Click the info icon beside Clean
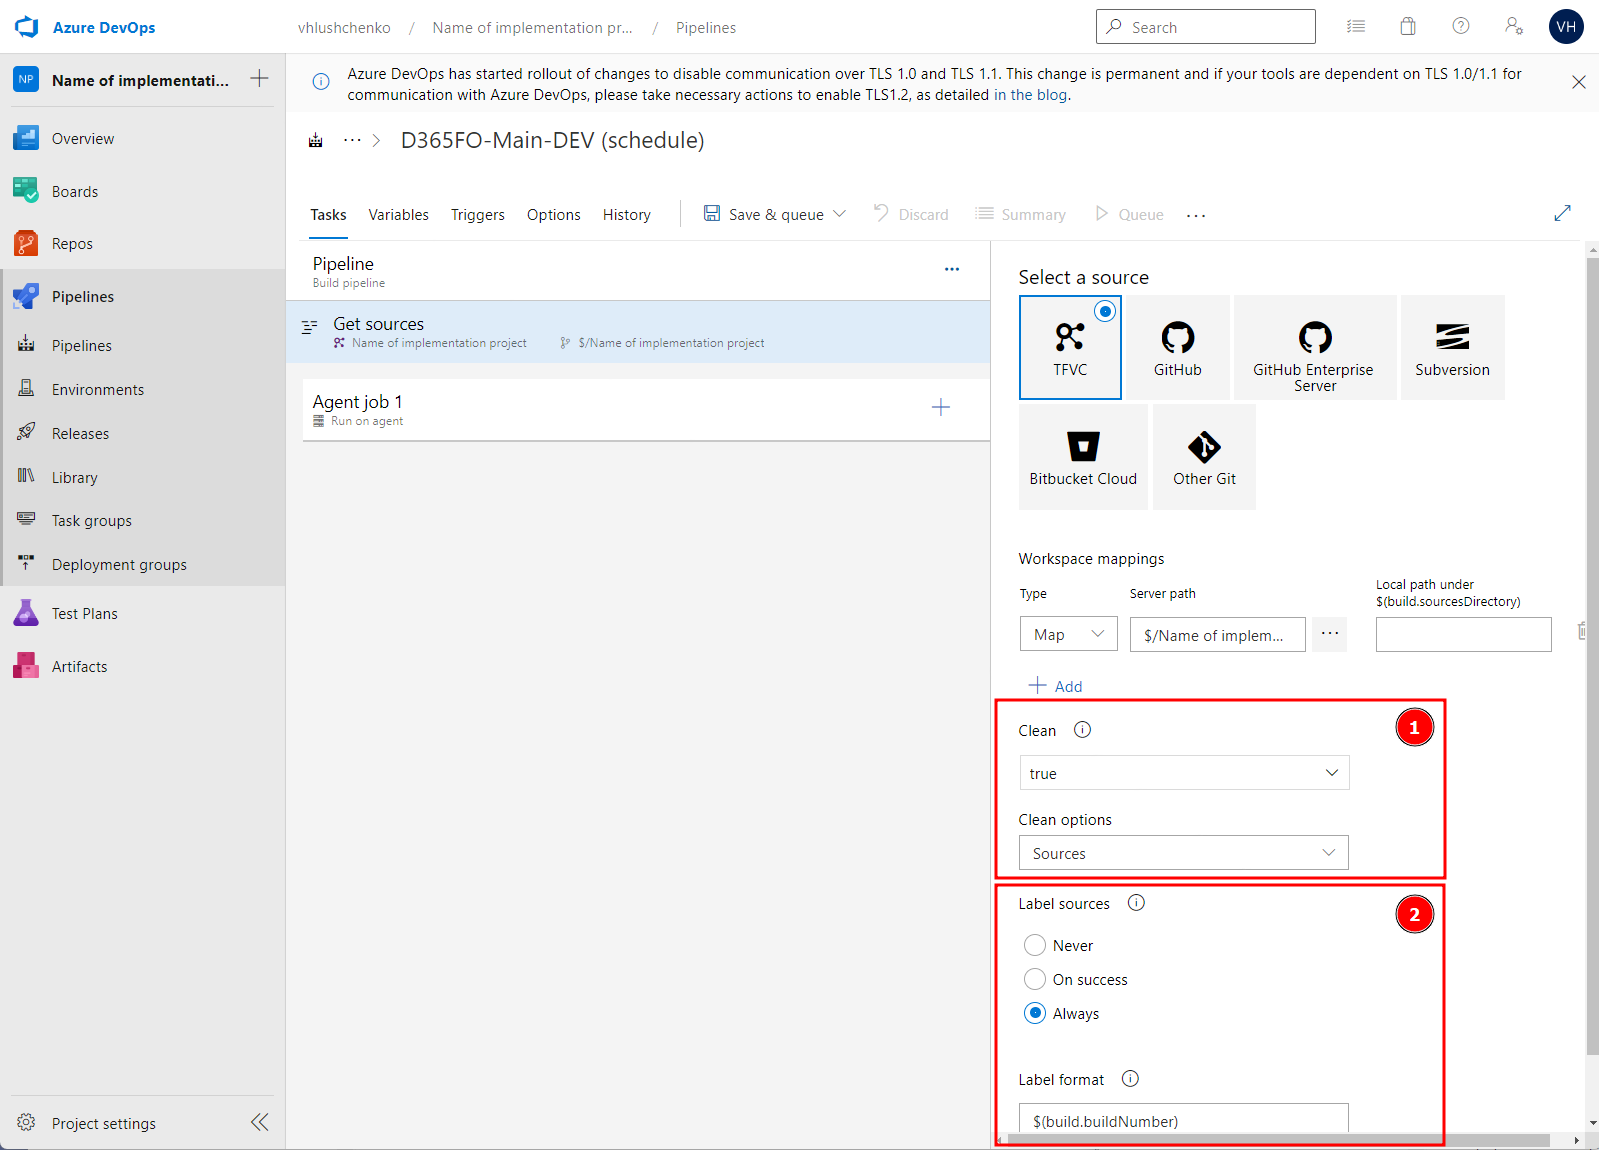 point(1082,730)
